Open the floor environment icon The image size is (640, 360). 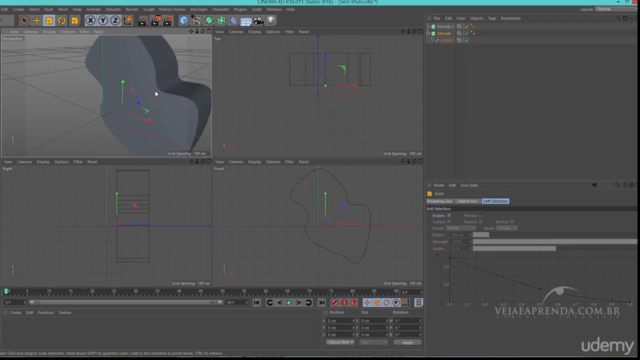(246, 20)
